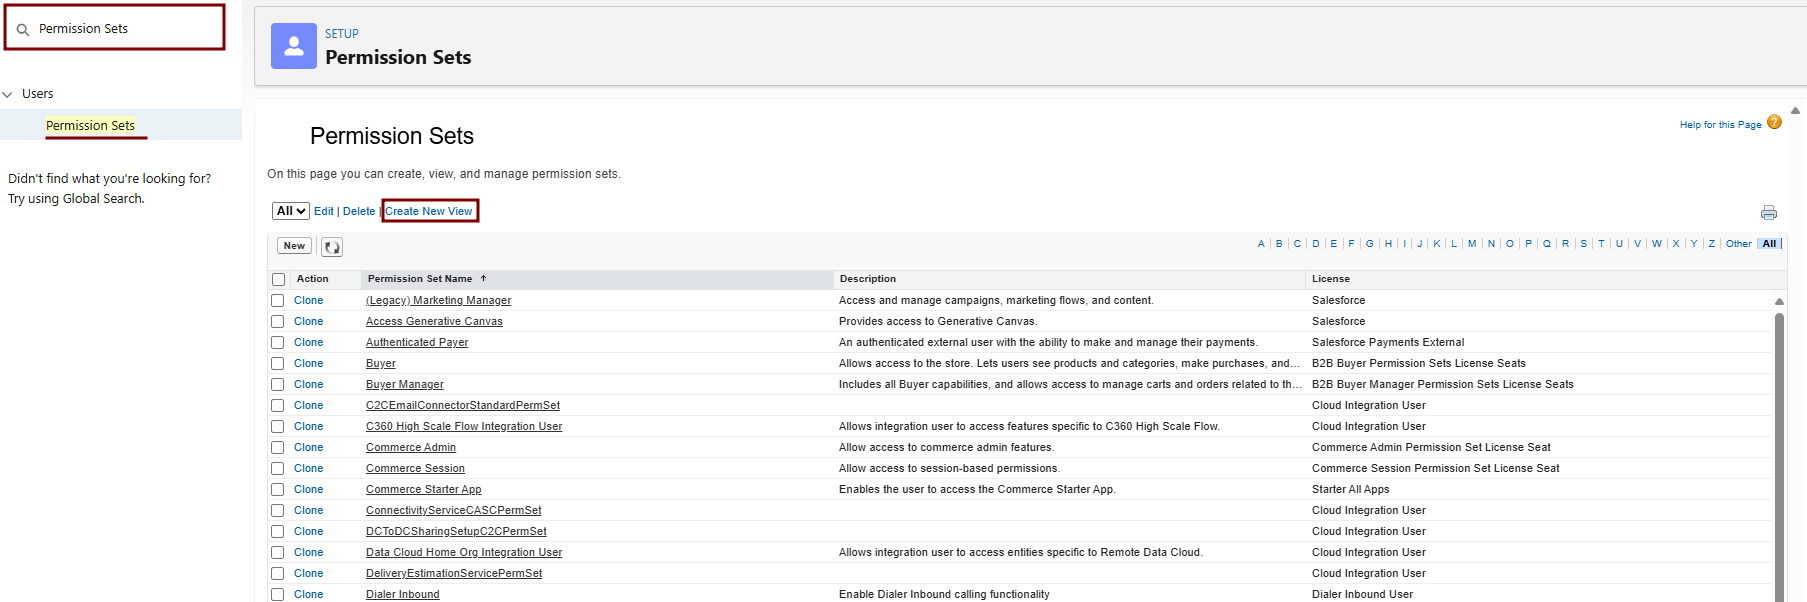The height and width of the screenshot is (602, 1807).
Task: Open Permission Sets in the sidebar tree
Action: coord(90,126)
